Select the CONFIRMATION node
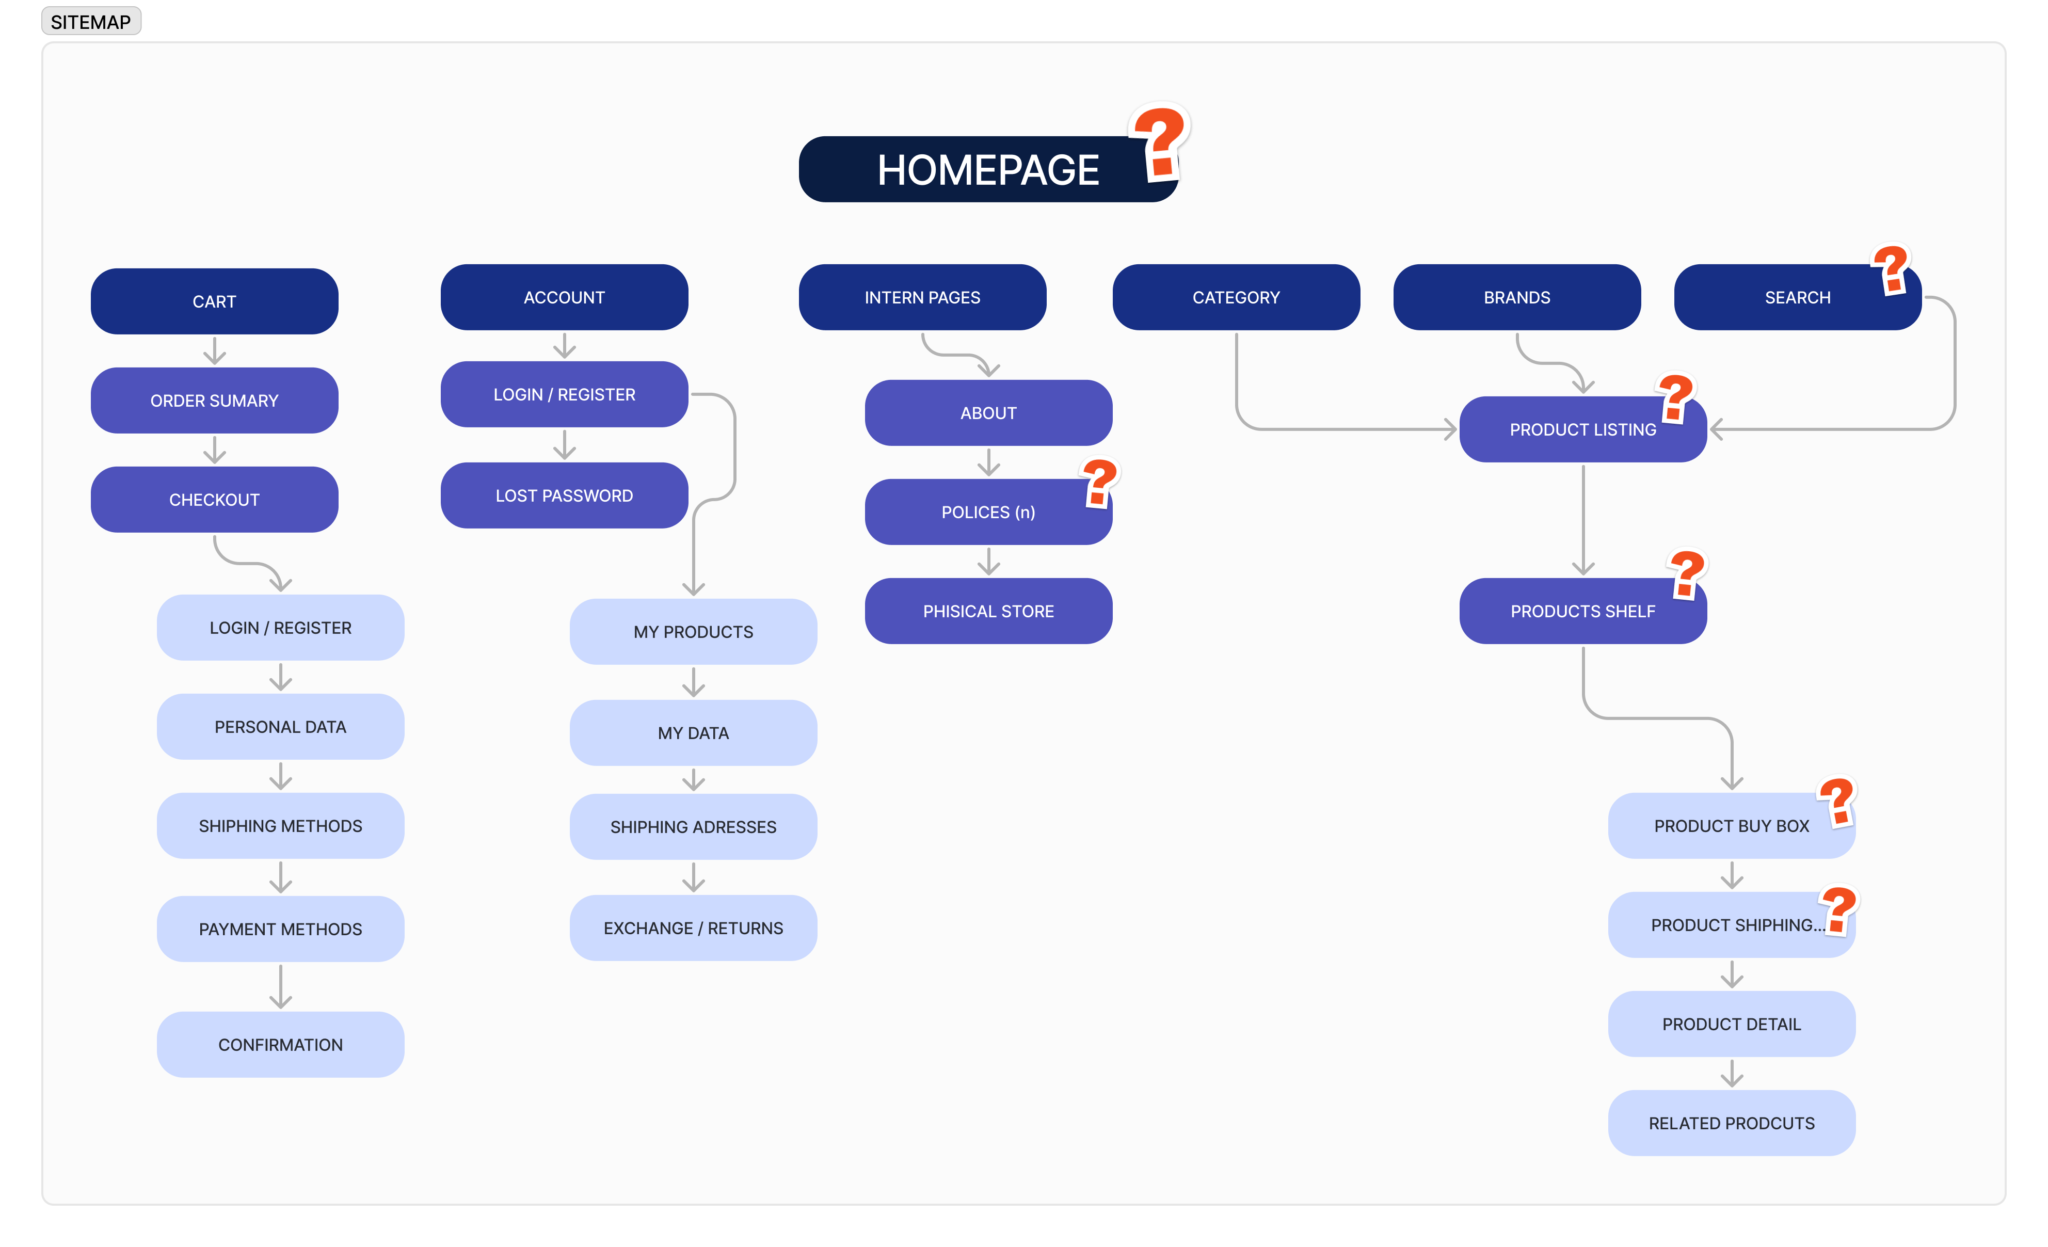The width and height of the screenshot is (2048, 1247). tap(280, 1044)
